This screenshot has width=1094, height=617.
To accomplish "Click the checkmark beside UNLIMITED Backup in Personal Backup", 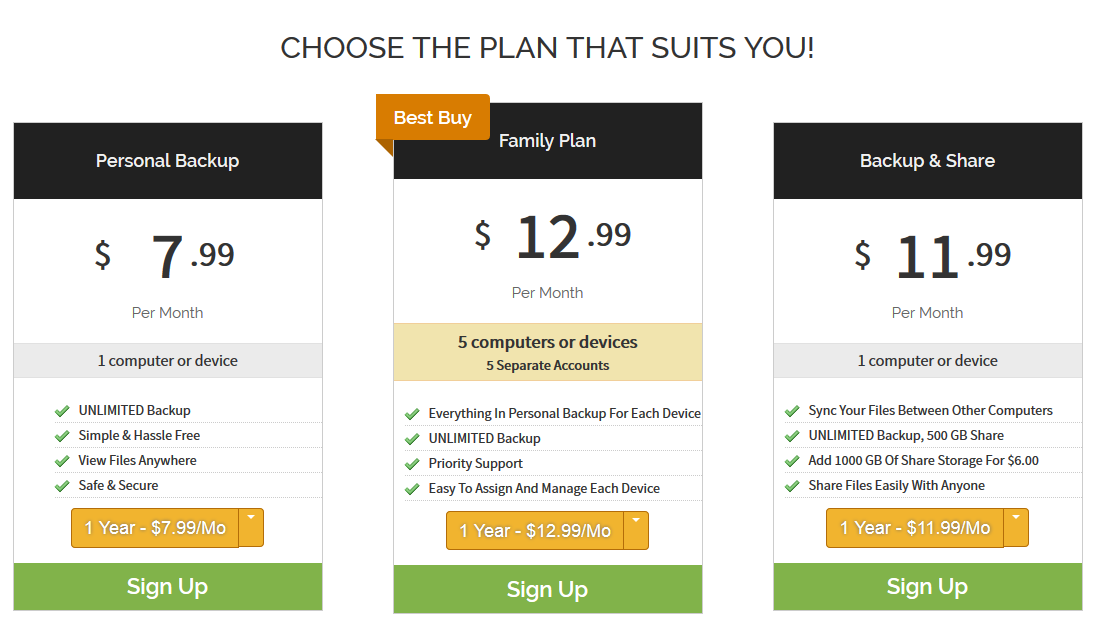I will tap(62, 411).
